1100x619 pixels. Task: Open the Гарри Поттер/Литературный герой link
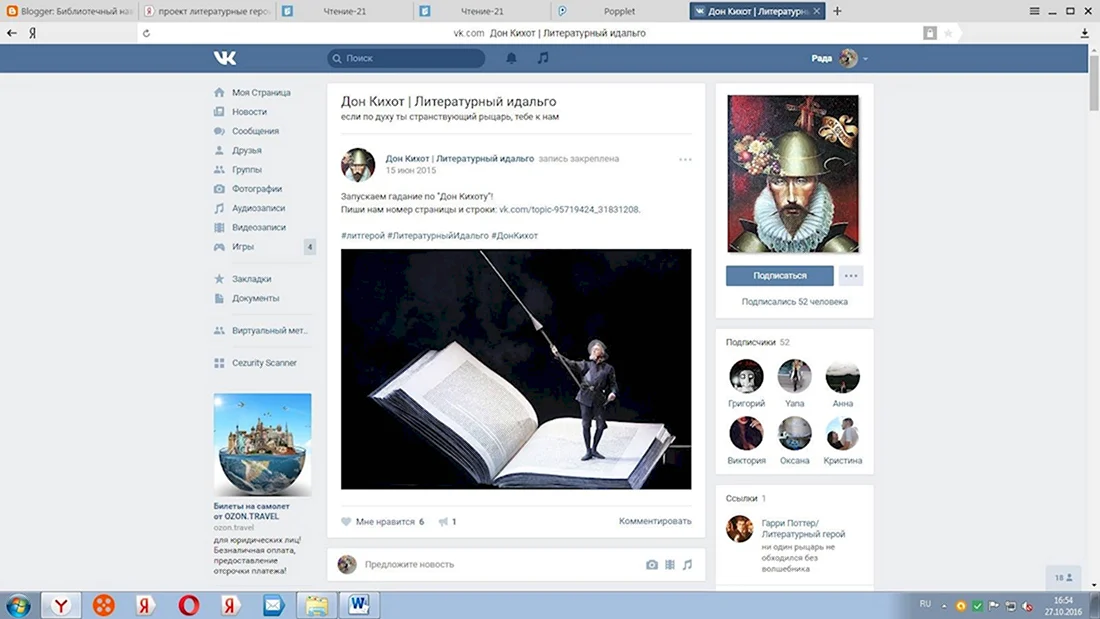(x=803, y=528)
